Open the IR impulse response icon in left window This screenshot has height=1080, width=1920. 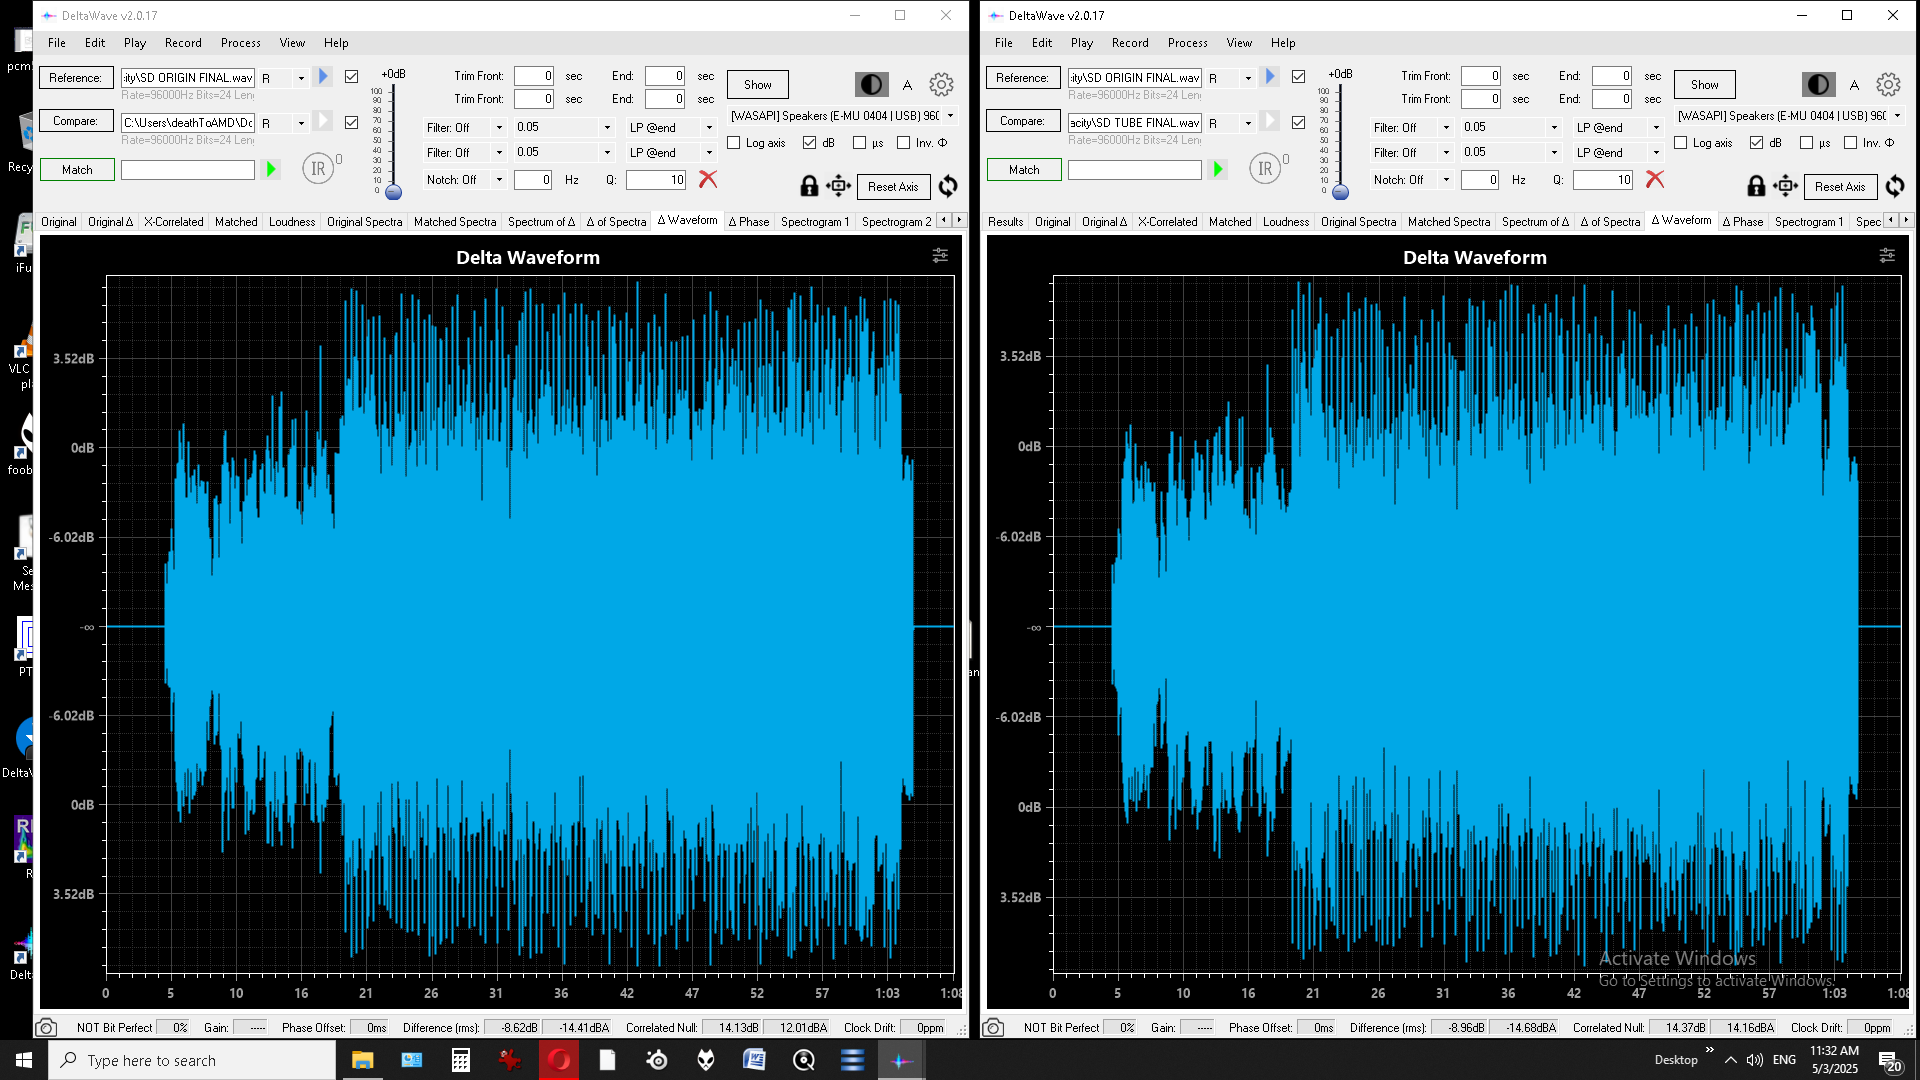pos(318,169)
